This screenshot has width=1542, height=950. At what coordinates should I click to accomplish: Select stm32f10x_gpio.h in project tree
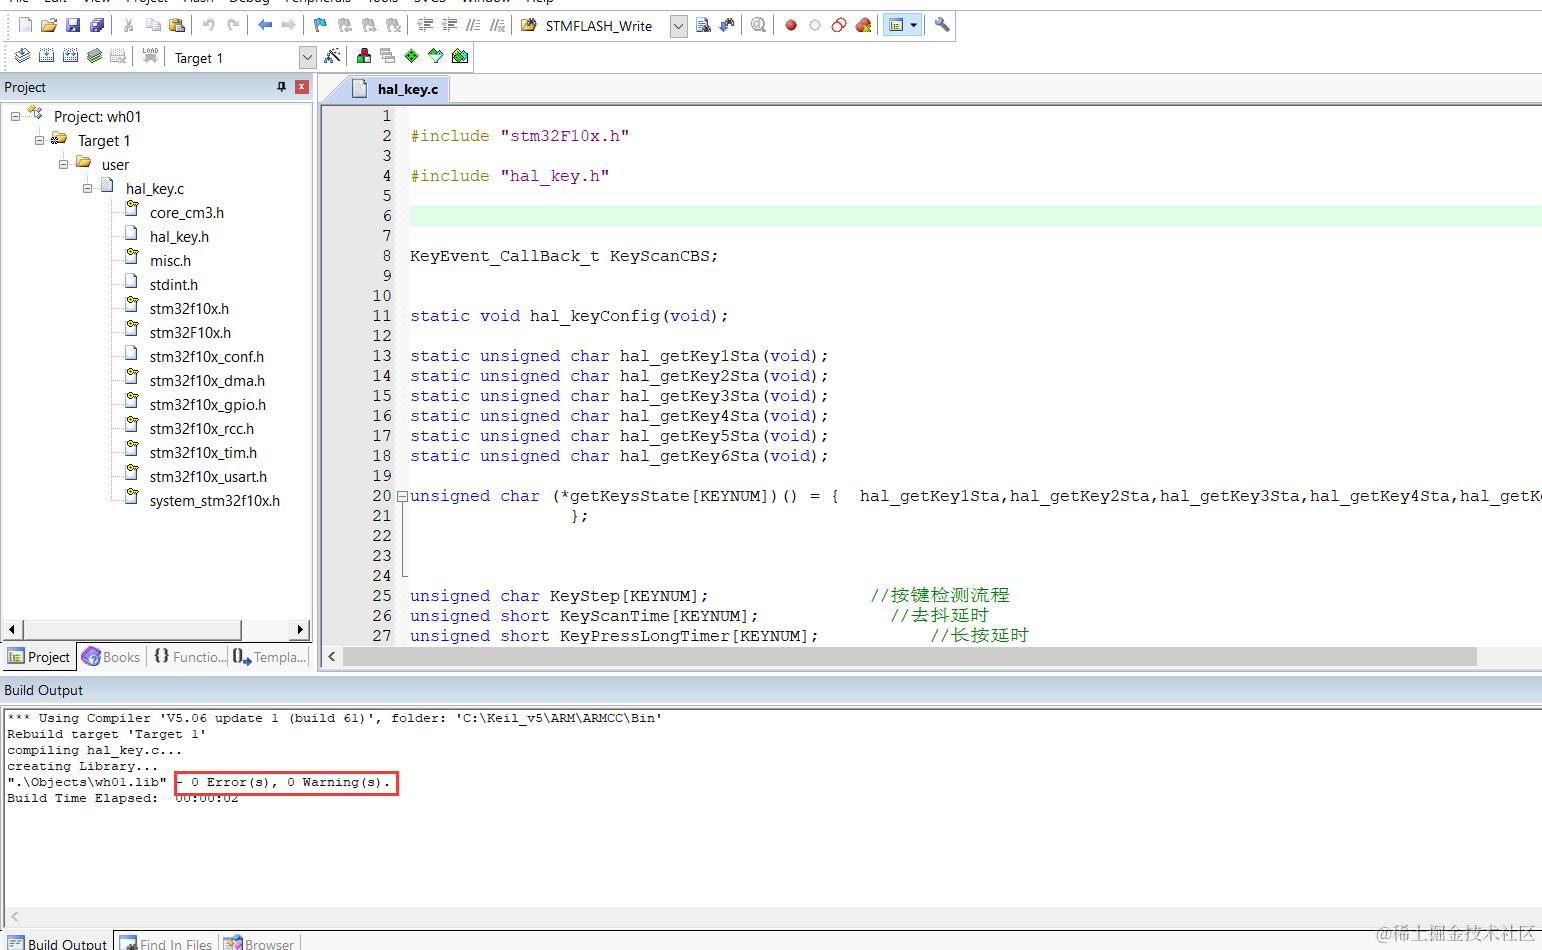coord(208,405)
